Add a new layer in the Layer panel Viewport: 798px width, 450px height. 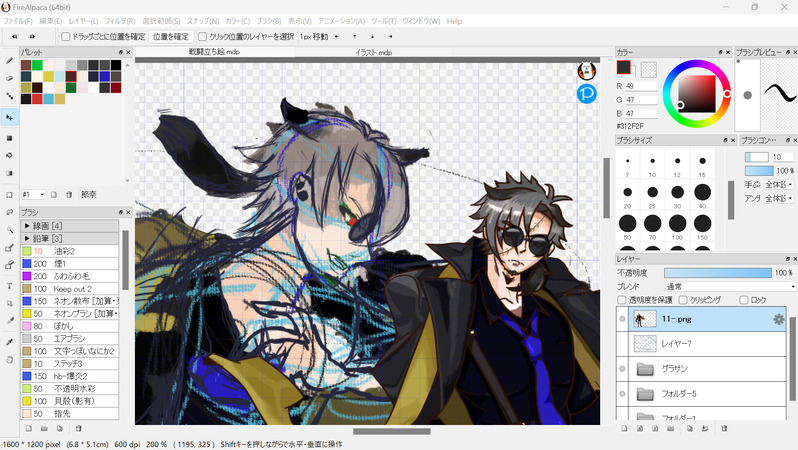point(624,429)
